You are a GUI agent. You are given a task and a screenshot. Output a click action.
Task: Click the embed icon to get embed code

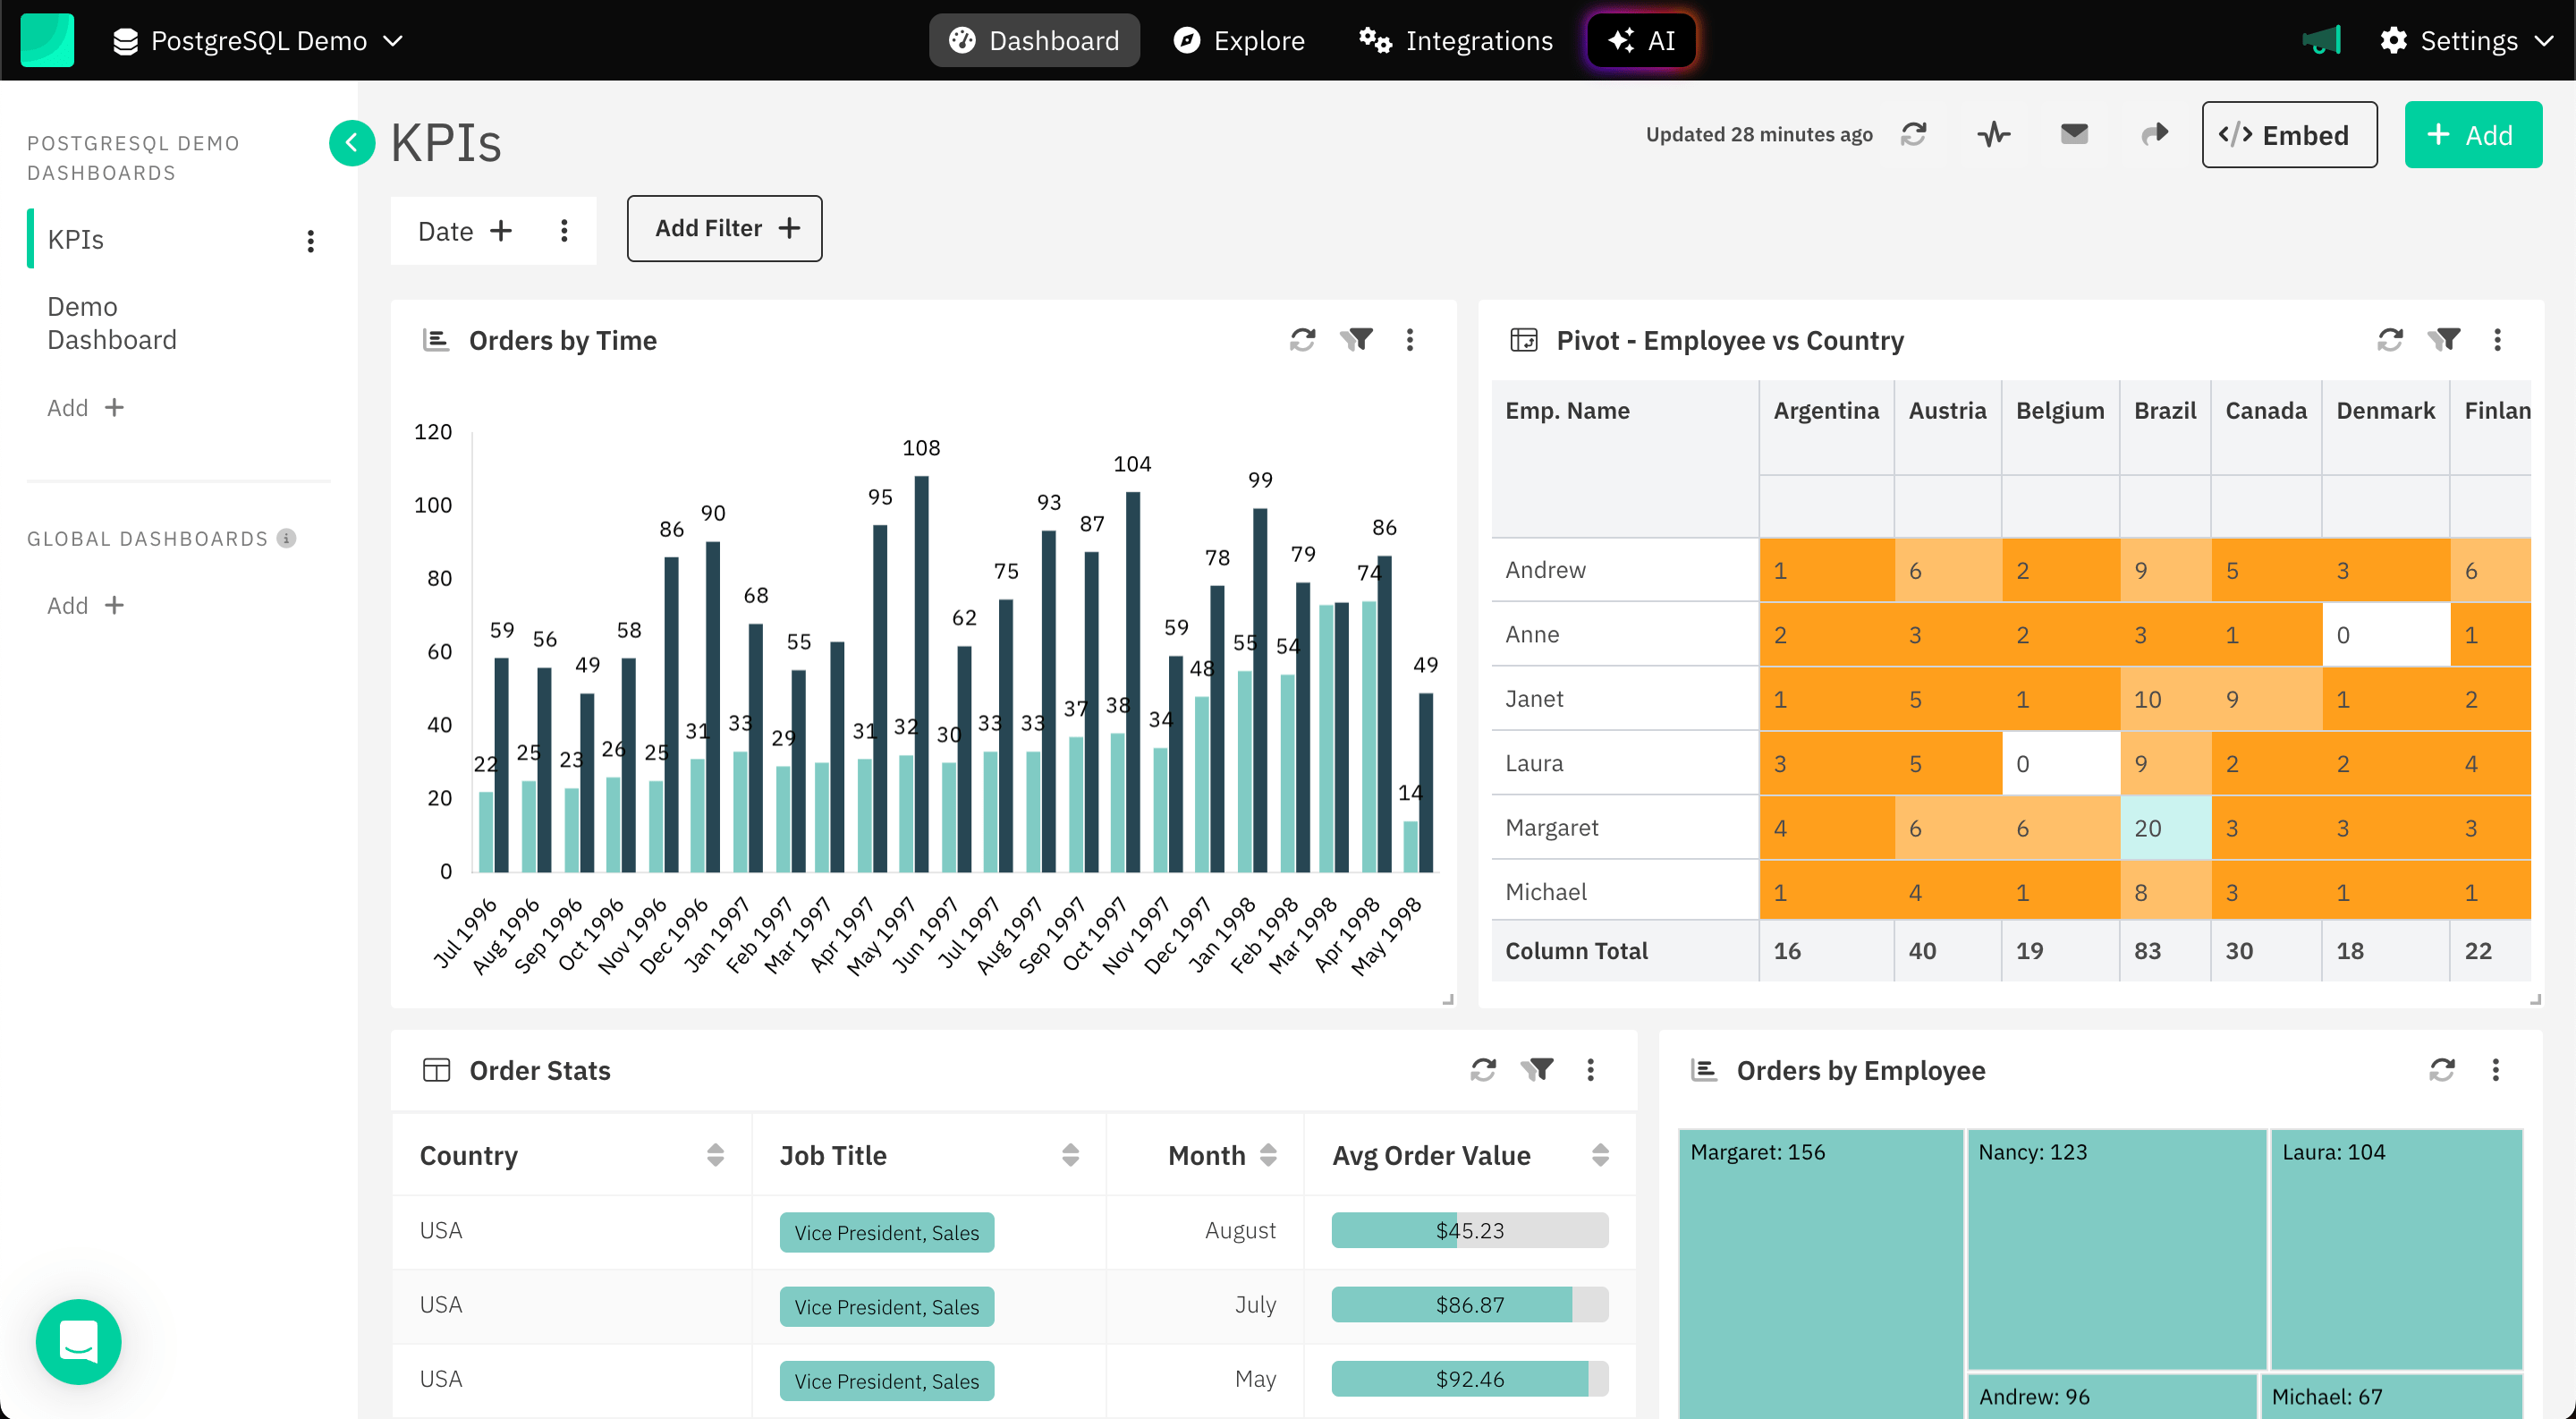click(2288, 132)
